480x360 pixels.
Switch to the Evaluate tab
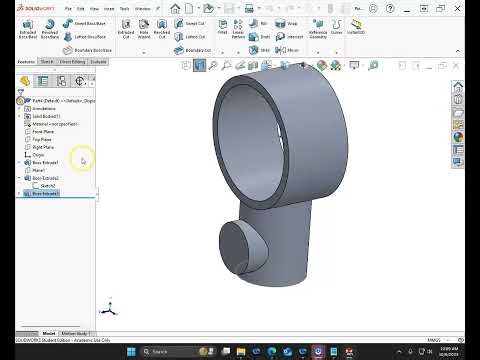coord(98,62)
